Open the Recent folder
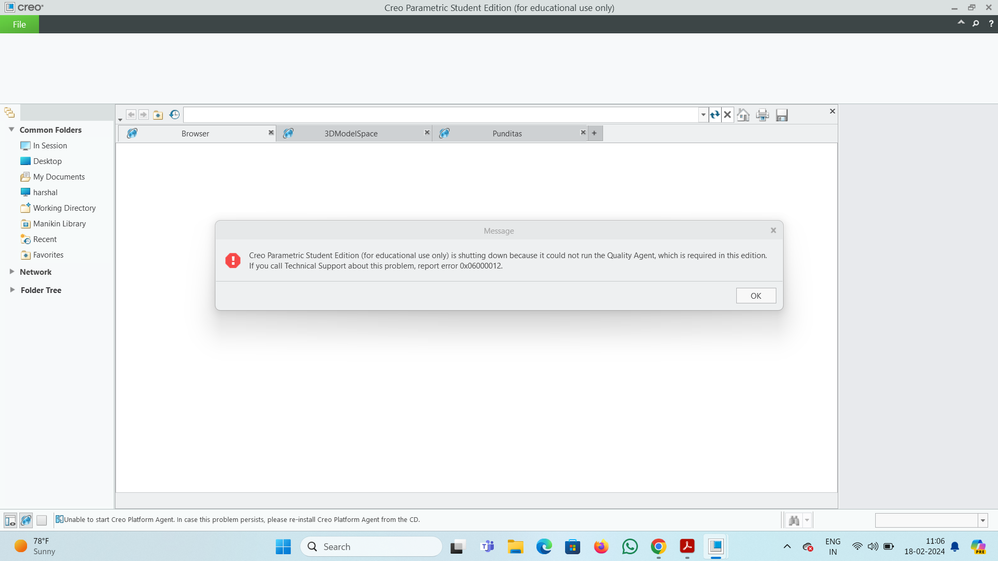The image size is (998, 561). click(x=38, y=239)
